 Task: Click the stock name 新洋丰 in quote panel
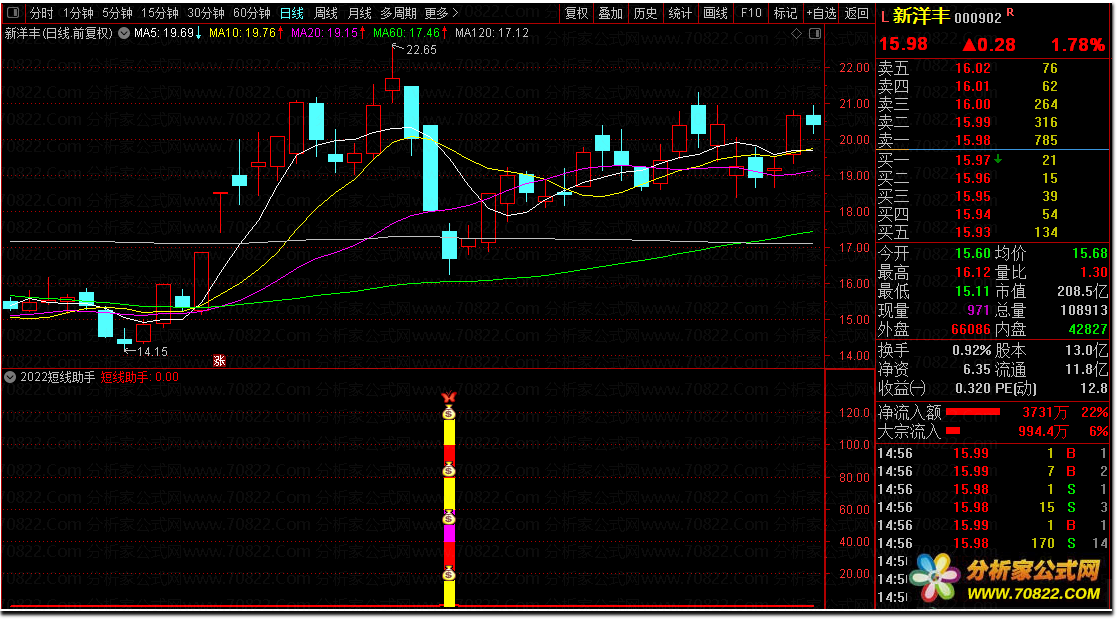[x=921, y=16]
